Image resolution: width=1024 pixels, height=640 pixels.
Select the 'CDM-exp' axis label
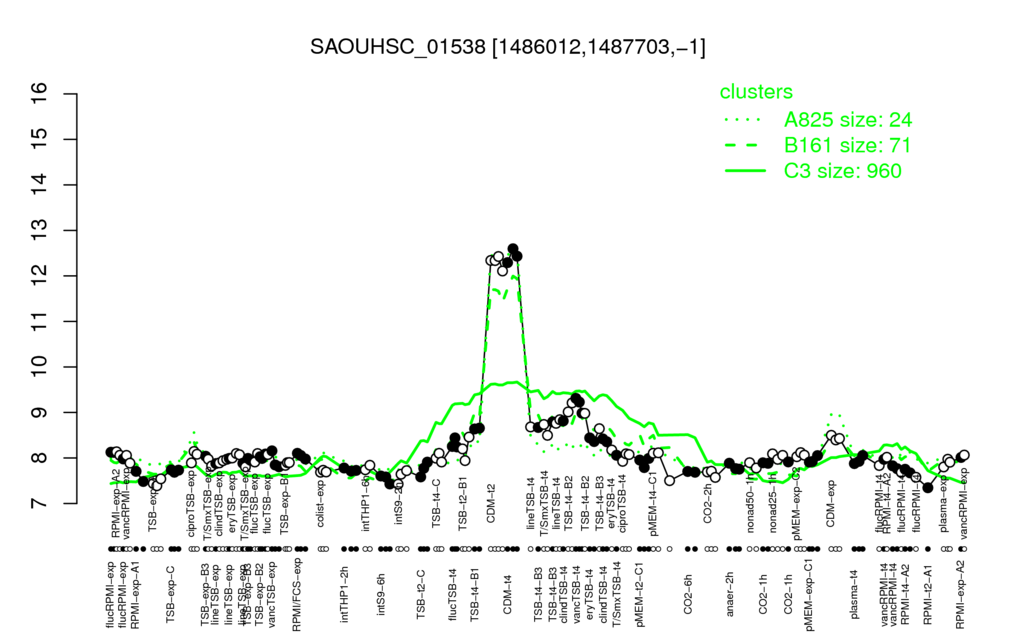tap(831, 502)
